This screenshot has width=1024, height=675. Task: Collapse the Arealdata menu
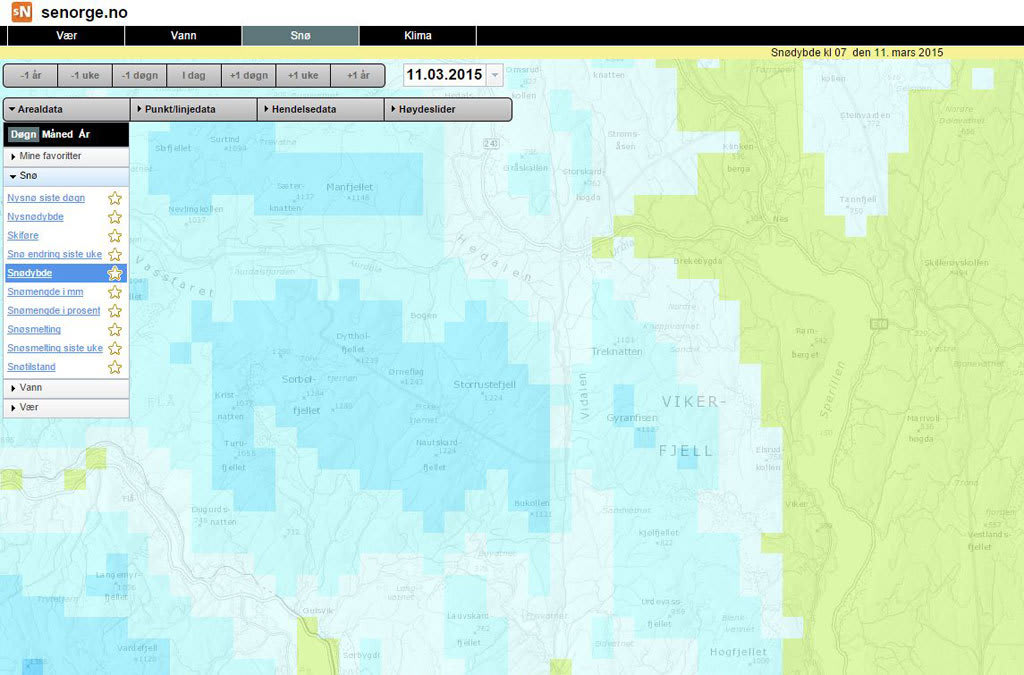pyautogui.click(x=66, y=109)
